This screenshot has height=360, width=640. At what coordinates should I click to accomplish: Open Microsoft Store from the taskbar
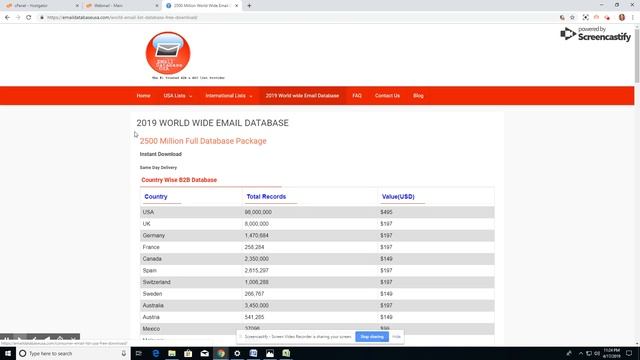(188, 353)
